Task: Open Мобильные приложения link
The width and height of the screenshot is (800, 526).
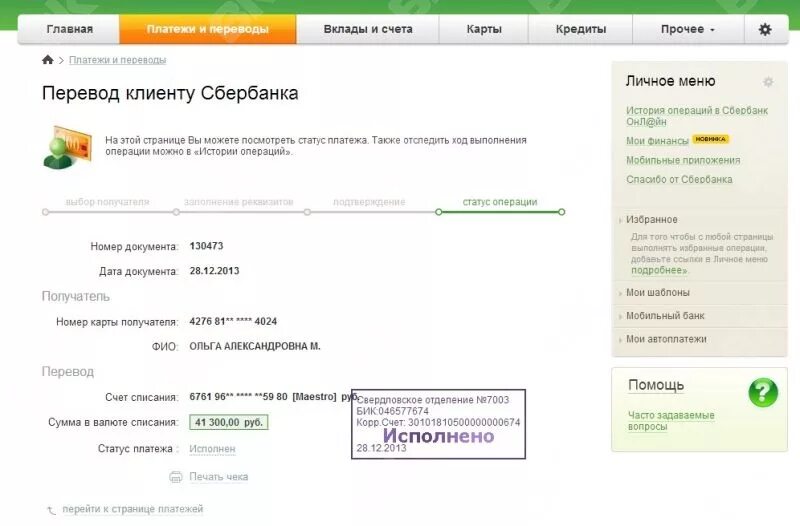Action: coord(683,160)
